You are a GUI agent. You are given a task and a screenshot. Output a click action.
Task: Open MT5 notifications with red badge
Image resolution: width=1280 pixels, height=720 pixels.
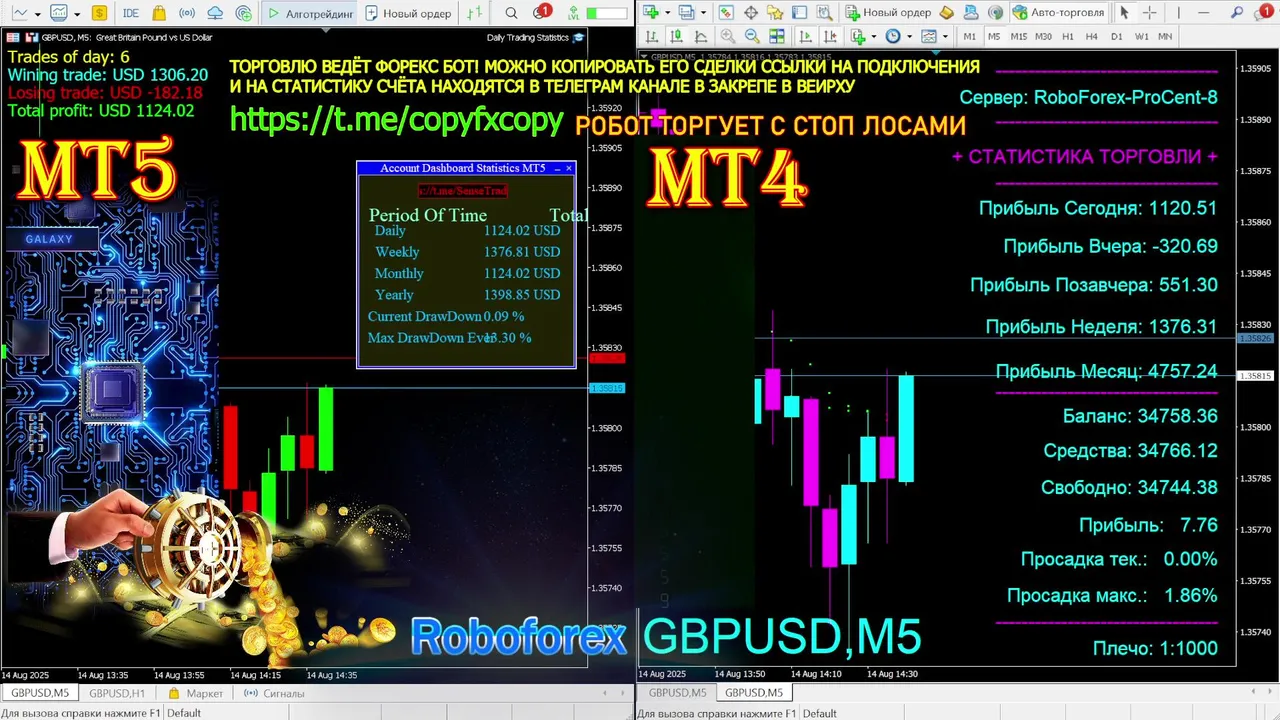click(x=541, y=12)
